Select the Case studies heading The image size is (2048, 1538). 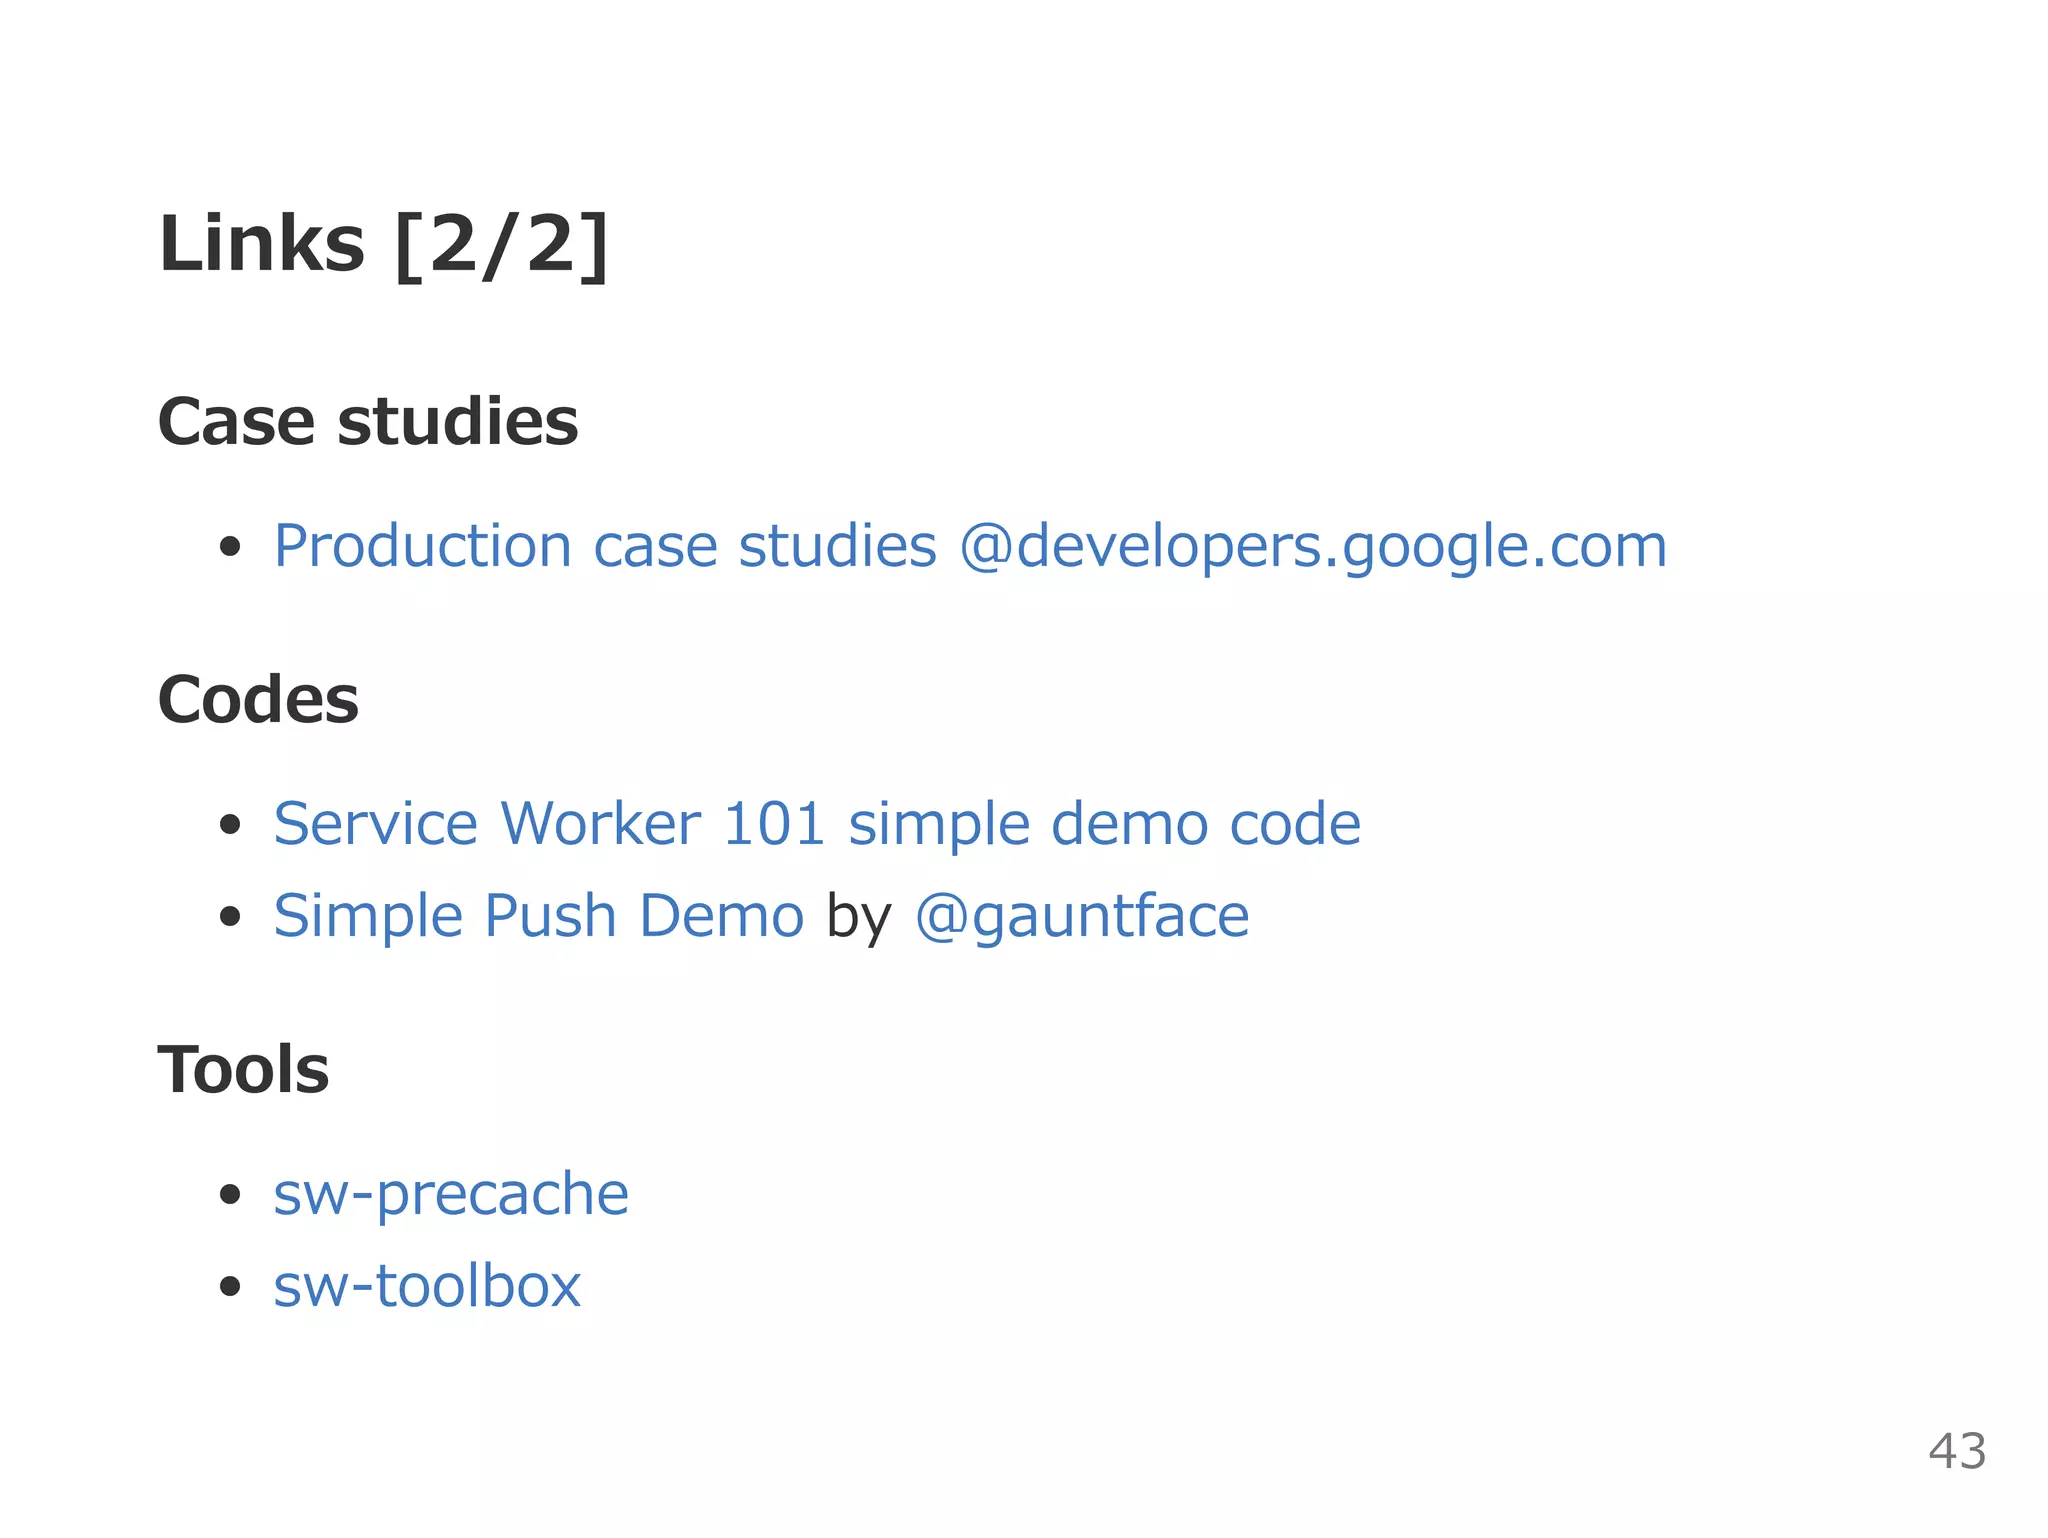pos(368,422)
